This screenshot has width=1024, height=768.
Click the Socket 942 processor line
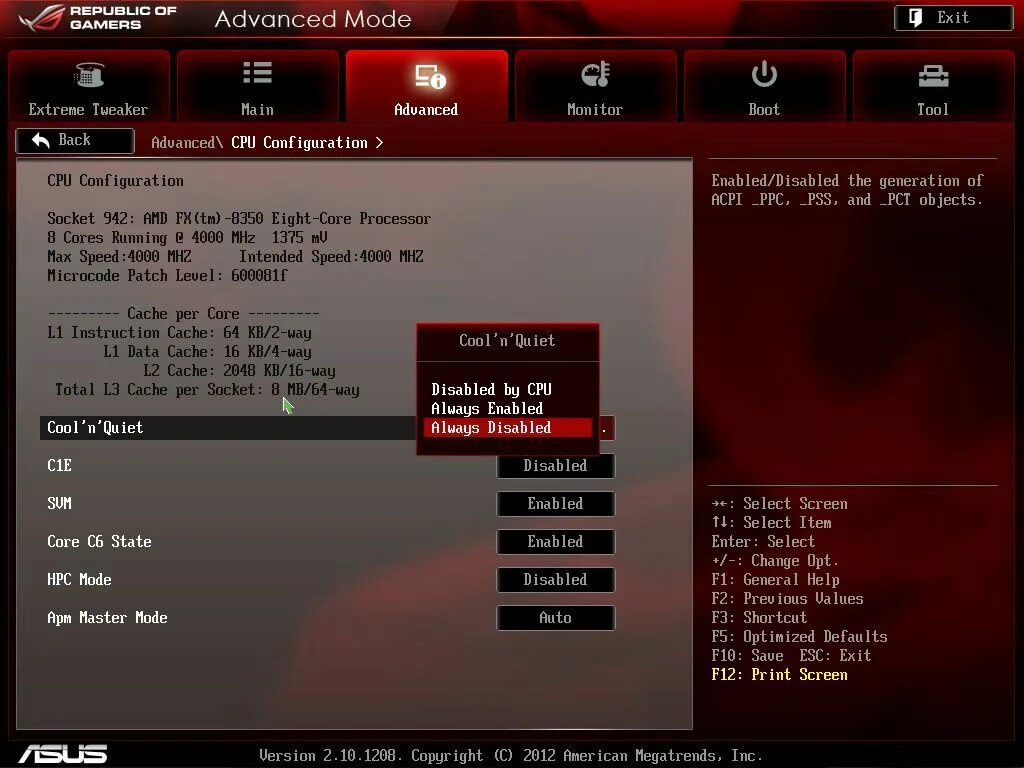239,219
